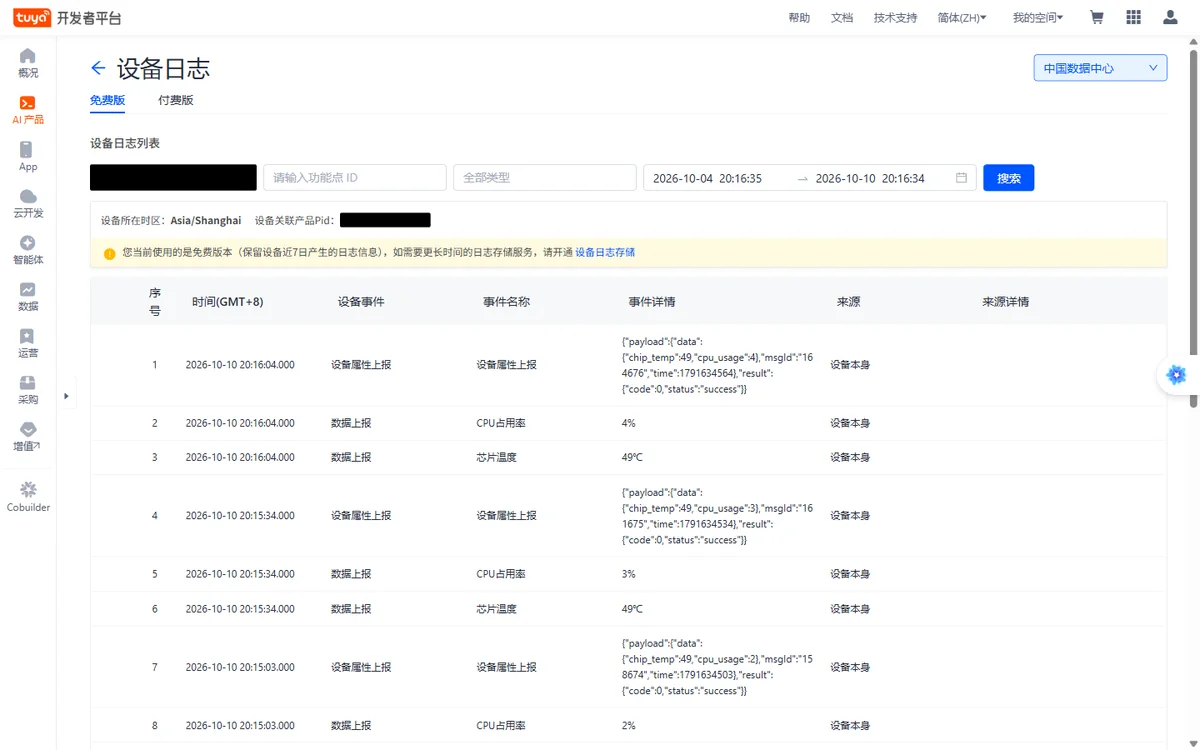The width and height of the screenshot is (1200, 750).
Task: Expand the 我的空间 dropdown
Action: coord(1038,18)
